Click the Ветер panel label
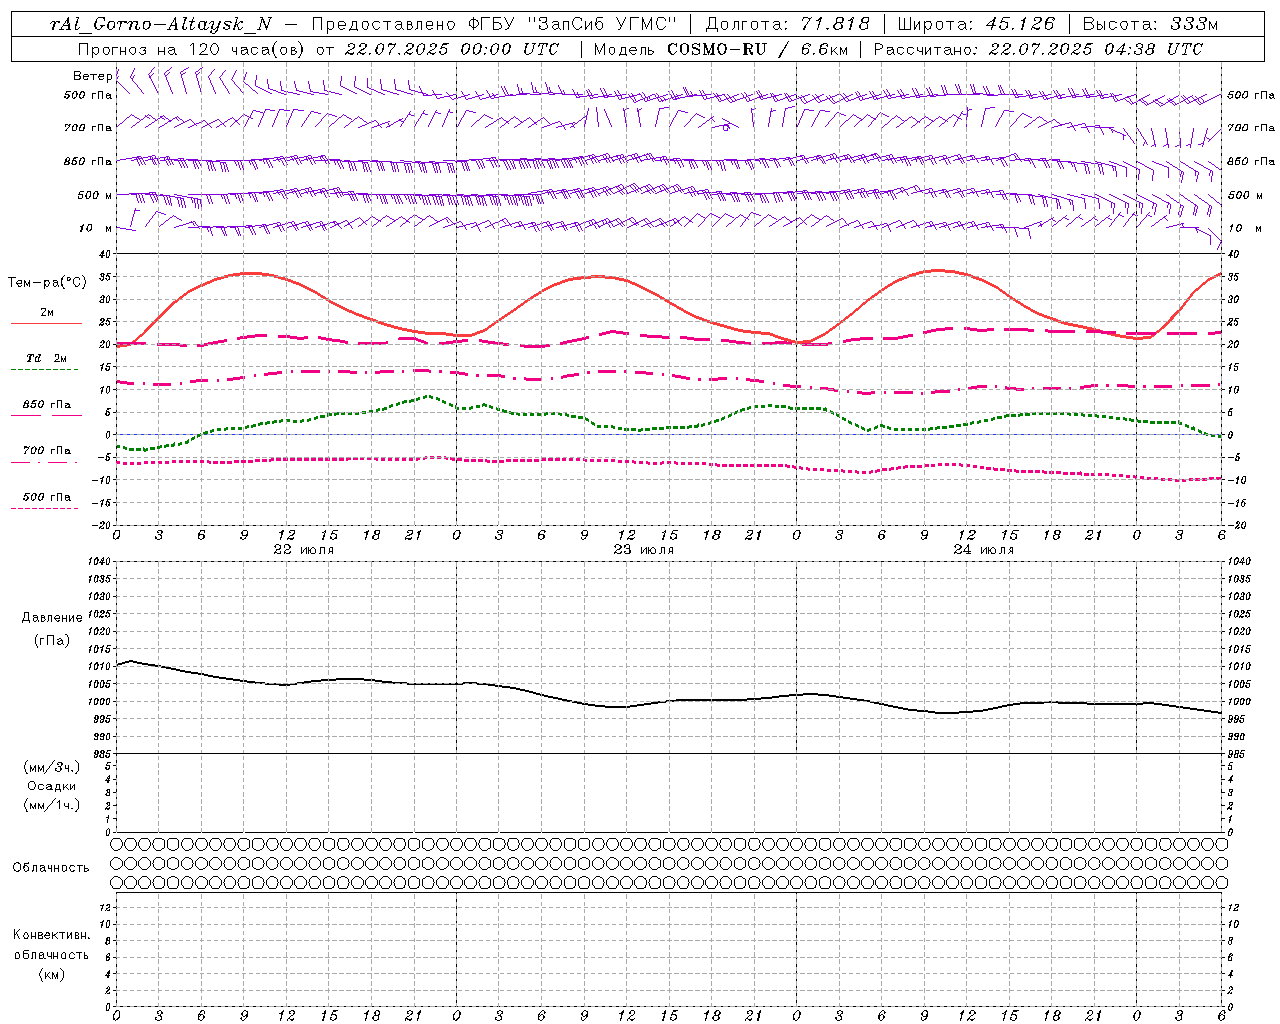The height and width of the screenshot is (1024, 1280). click(x=93, y=76)
